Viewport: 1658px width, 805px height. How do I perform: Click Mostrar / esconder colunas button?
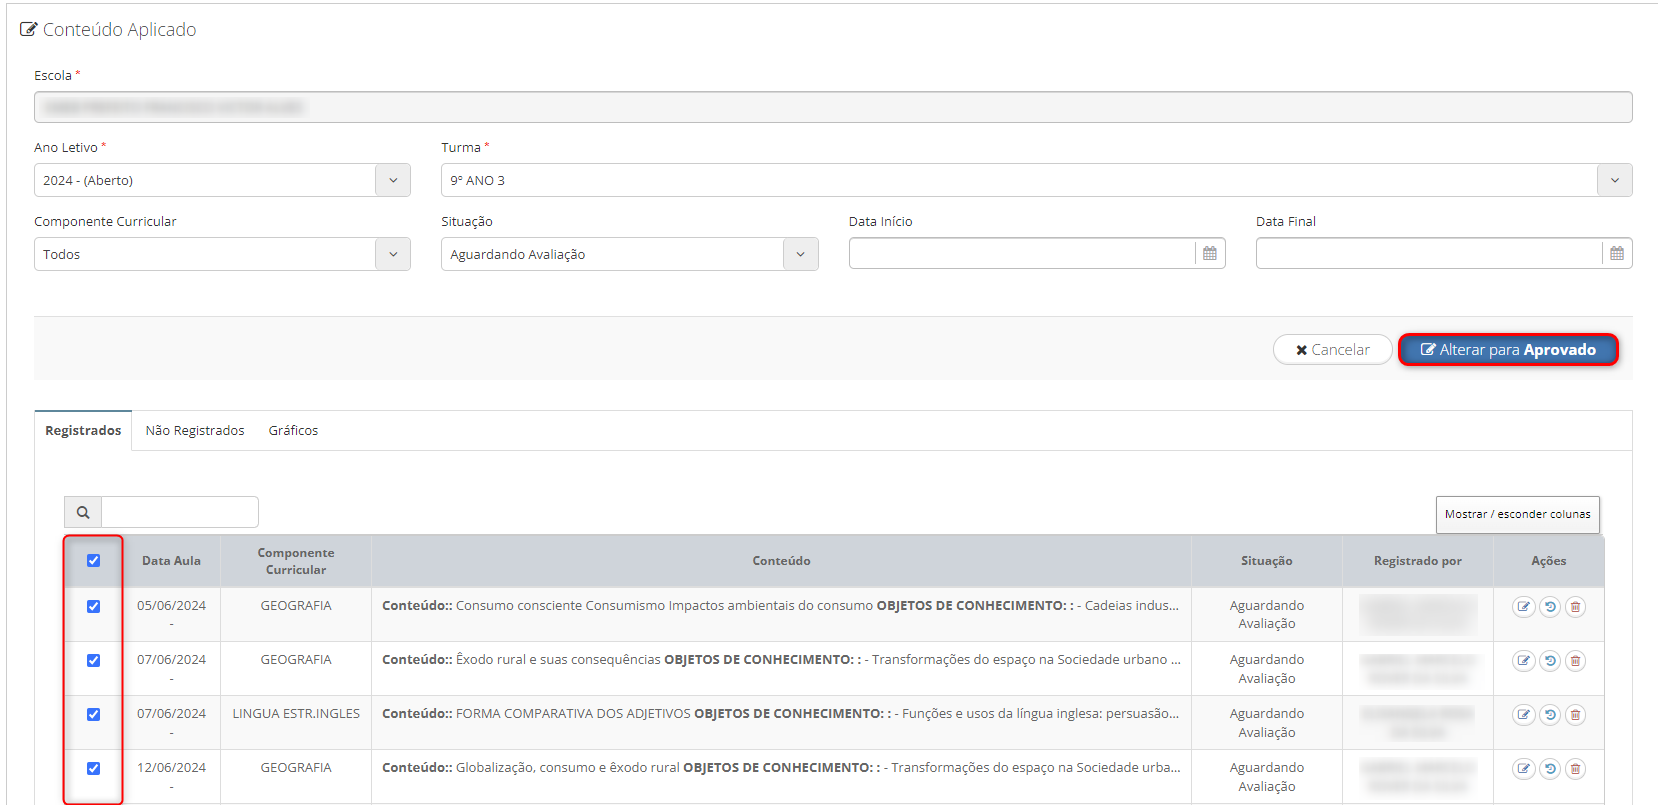point(1517,514)
